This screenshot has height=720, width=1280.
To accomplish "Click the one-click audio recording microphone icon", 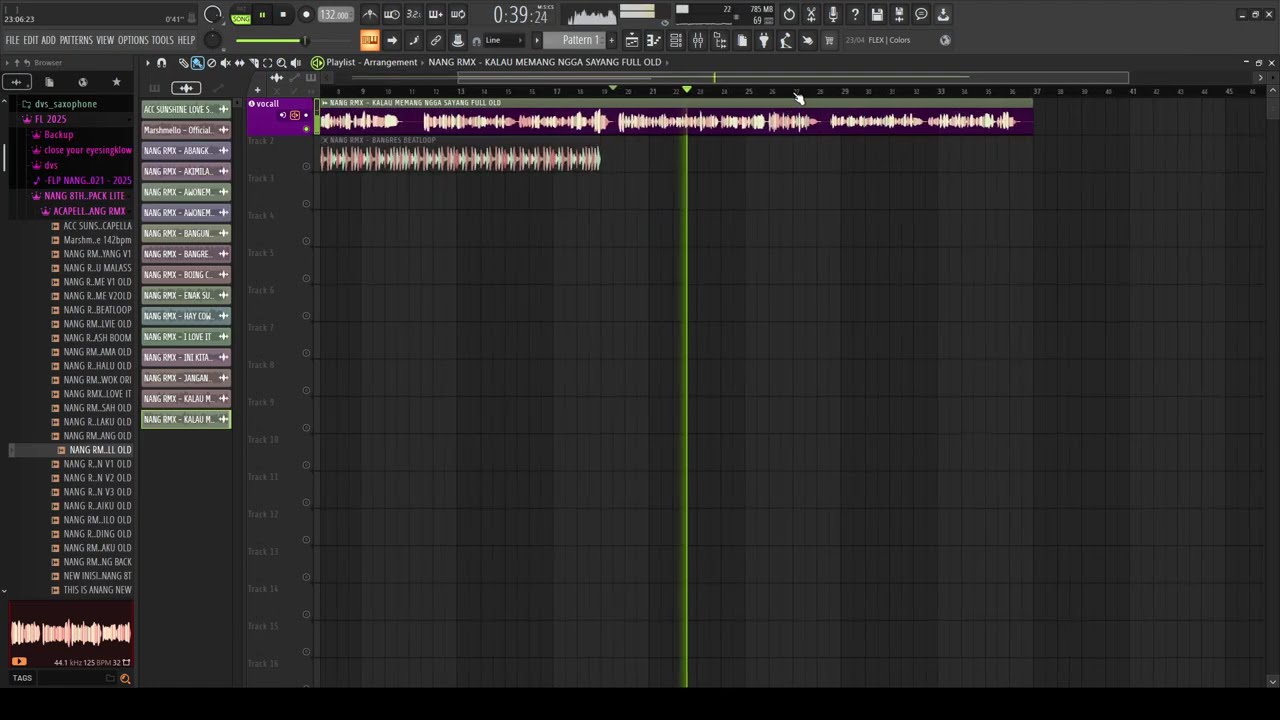I will point(833,14).
